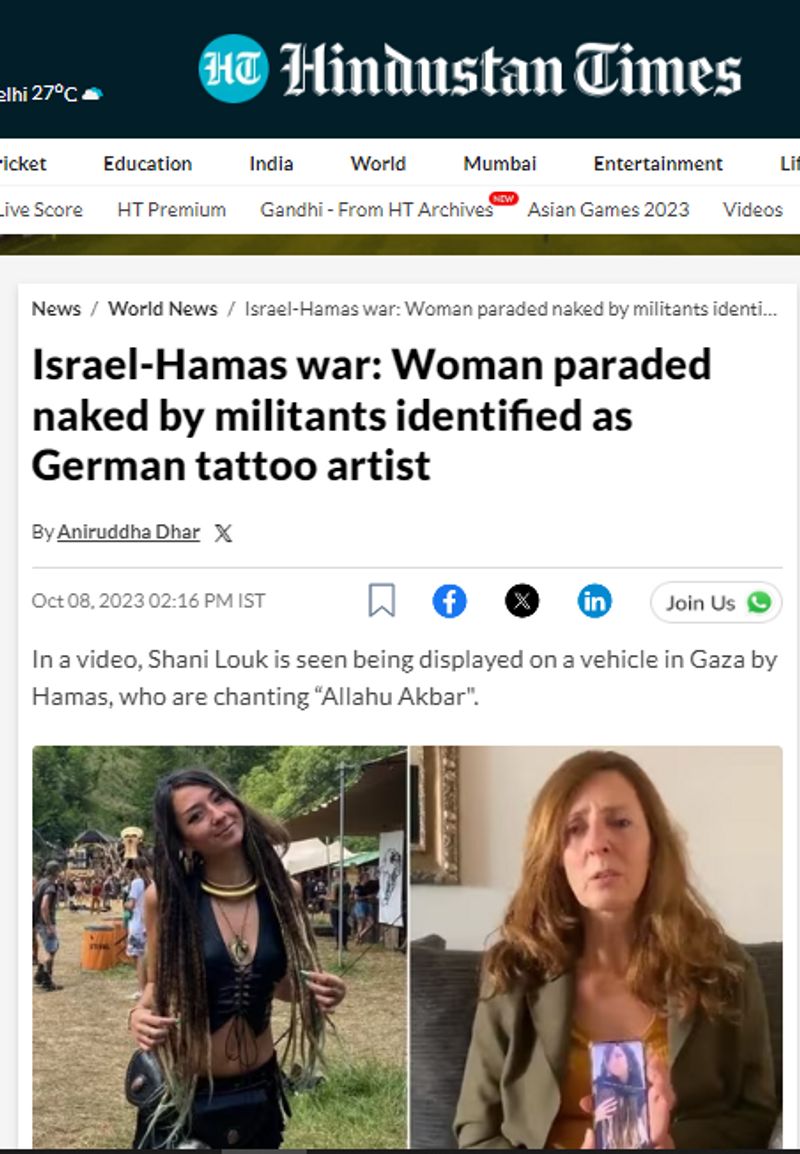This screenshot has width=800, height=1154.
Task: Click the Delhi weather cloud icon
Action: click(x=92, y=93)
